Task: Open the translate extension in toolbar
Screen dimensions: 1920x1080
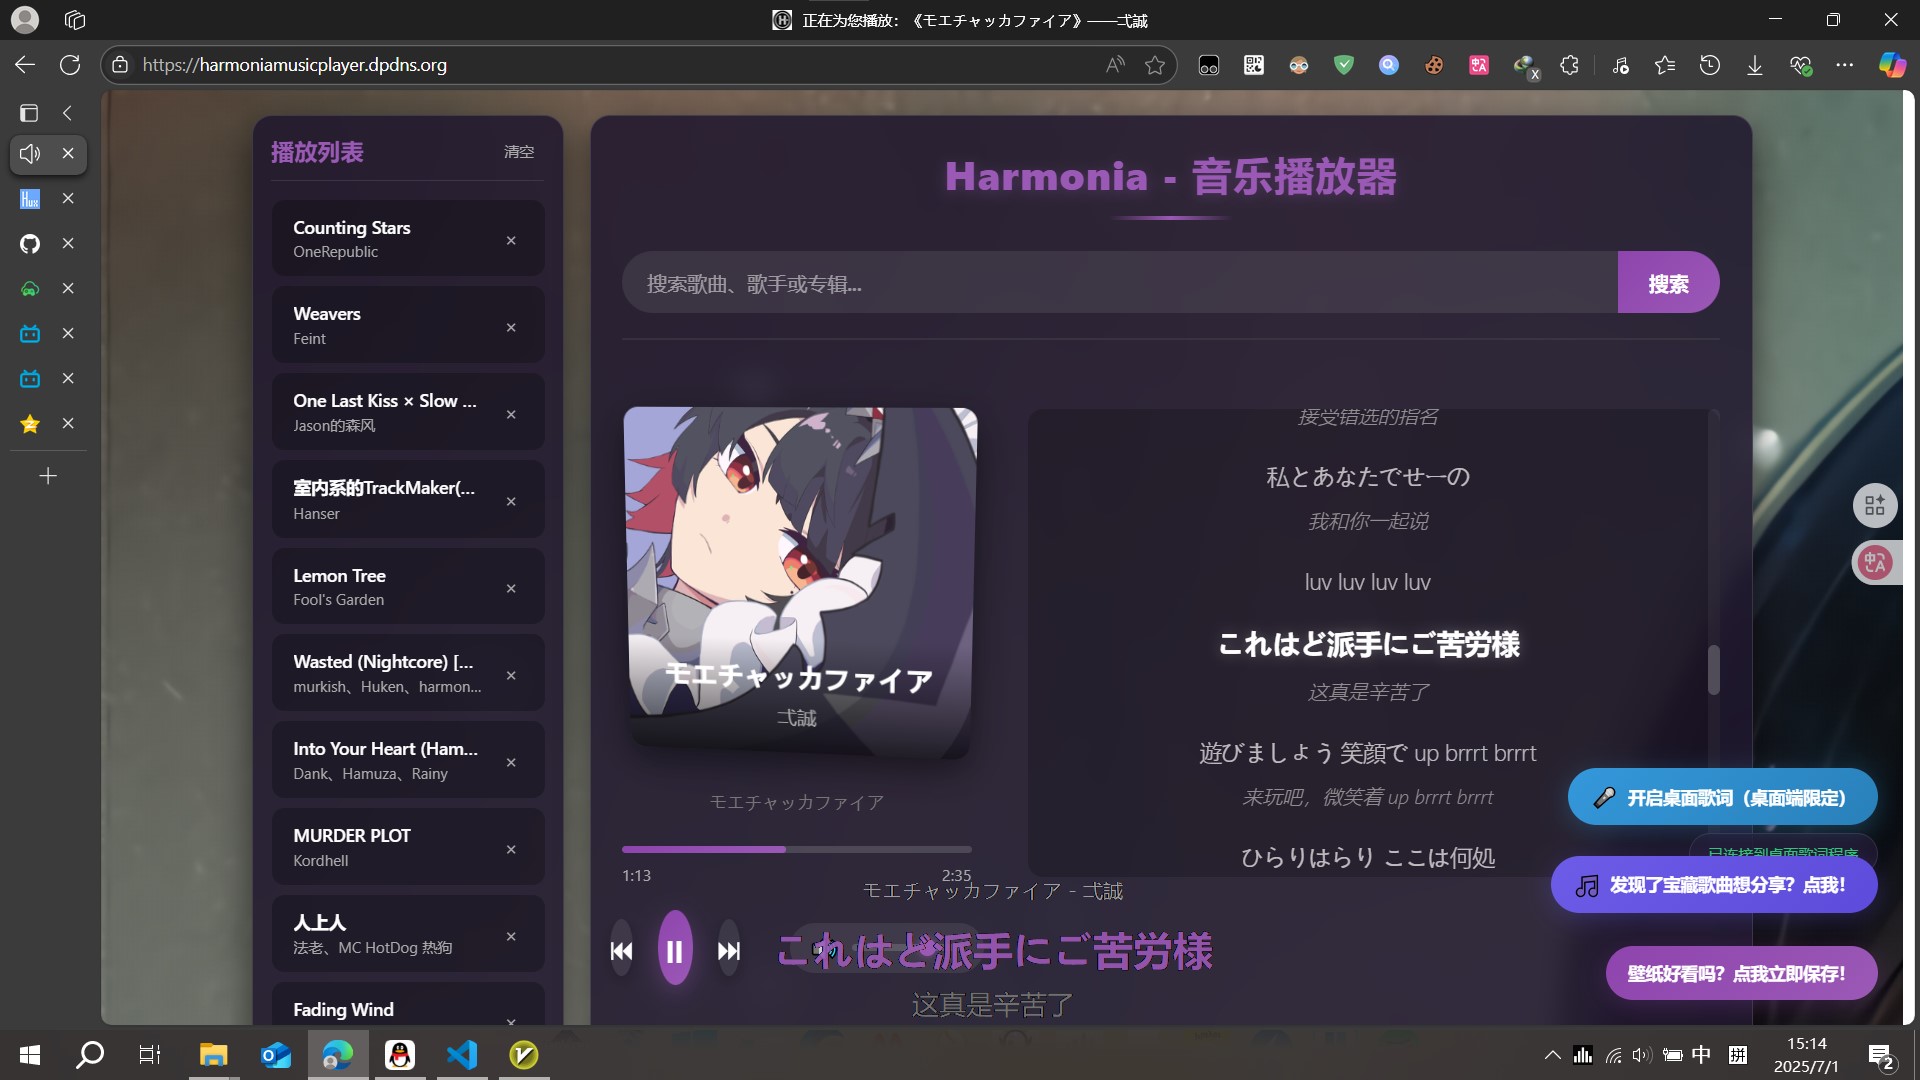Action: point(1479,65)
